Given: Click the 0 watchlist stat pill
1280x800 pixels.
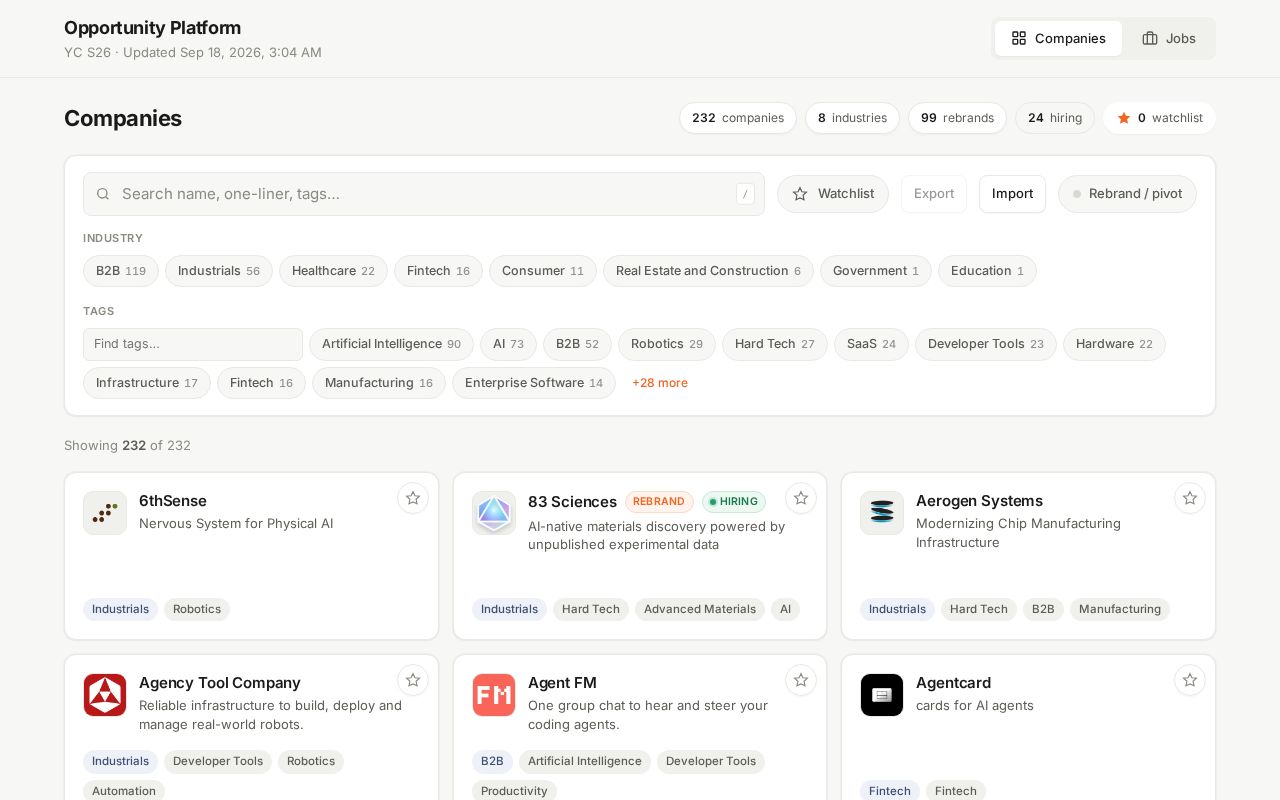Looking at the screenshot, I should [1159, 118].
